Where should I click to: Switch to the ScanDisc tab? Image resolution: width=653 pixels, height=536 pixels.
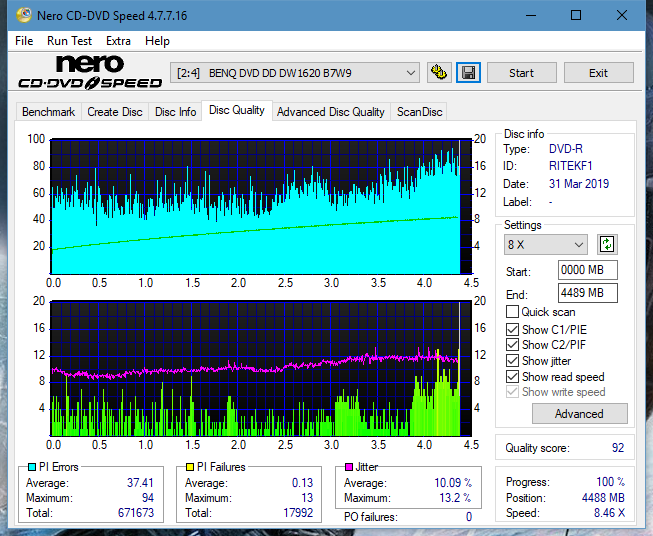[419, 112]
